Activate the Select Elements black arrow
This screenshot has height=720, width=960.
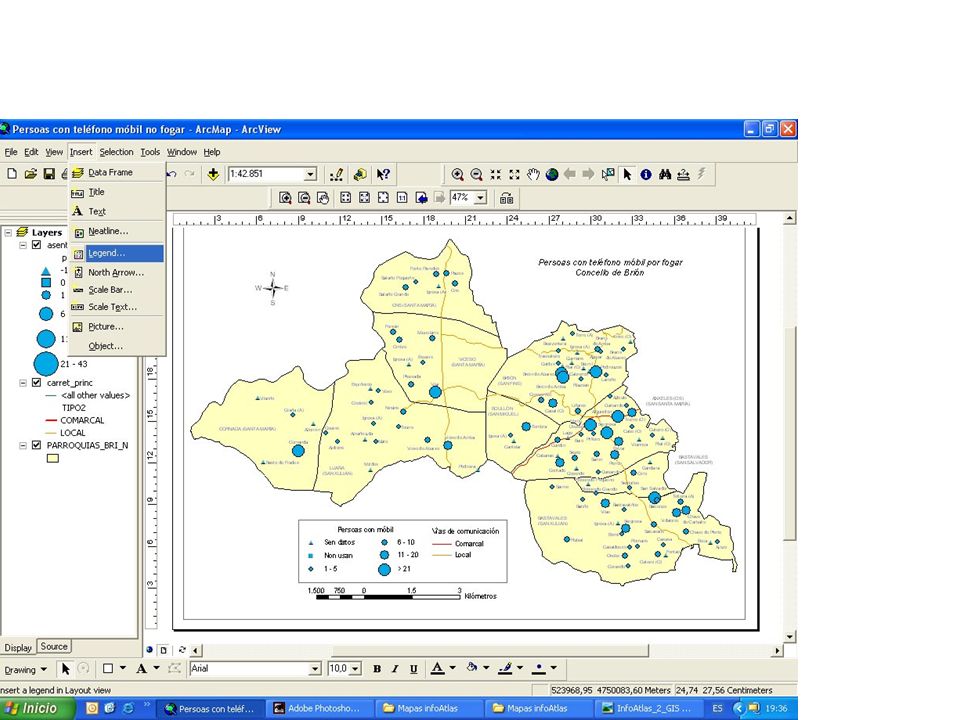[627, 174]
